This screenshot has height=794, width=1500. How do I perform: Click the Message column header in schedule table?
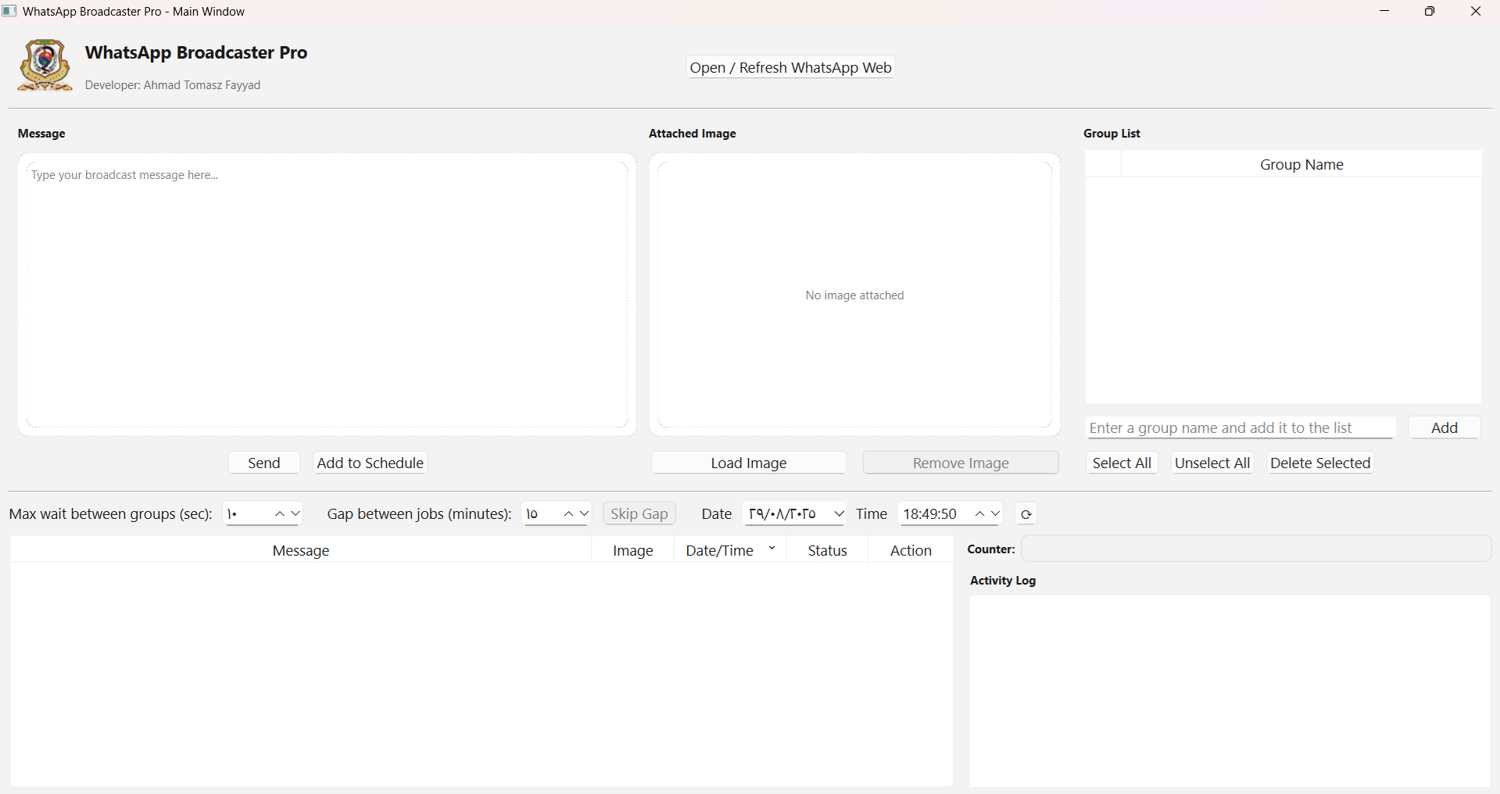[301, 550]
